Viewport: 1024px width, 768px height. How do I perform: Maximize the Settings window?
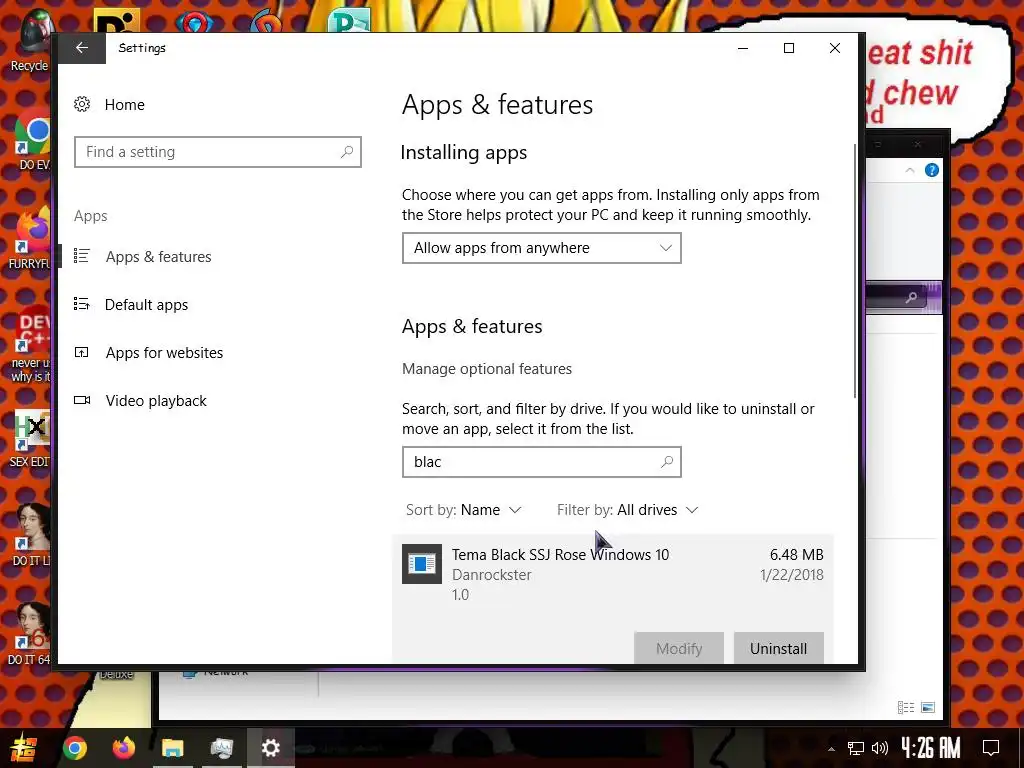coord(789,48)
